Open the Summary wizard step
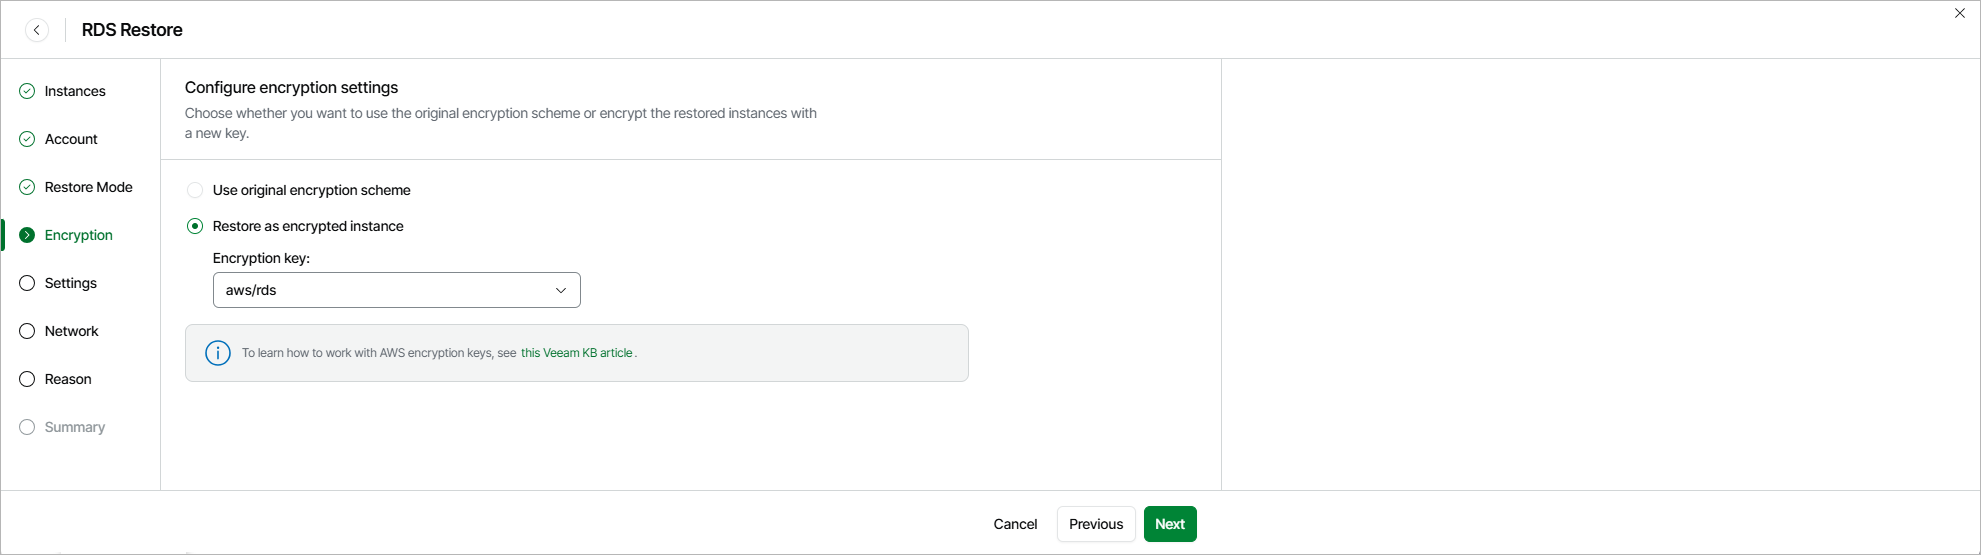The image size is (1981, 555). point(74,427)
